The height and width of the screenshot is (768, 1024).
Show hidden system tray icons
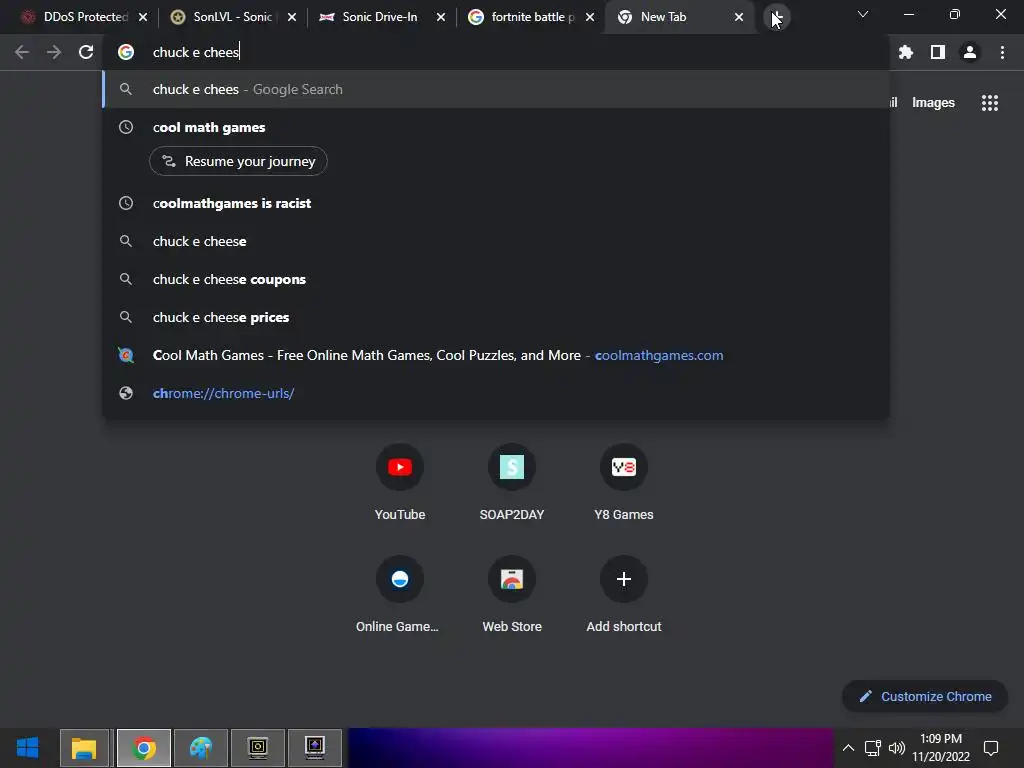848,748
